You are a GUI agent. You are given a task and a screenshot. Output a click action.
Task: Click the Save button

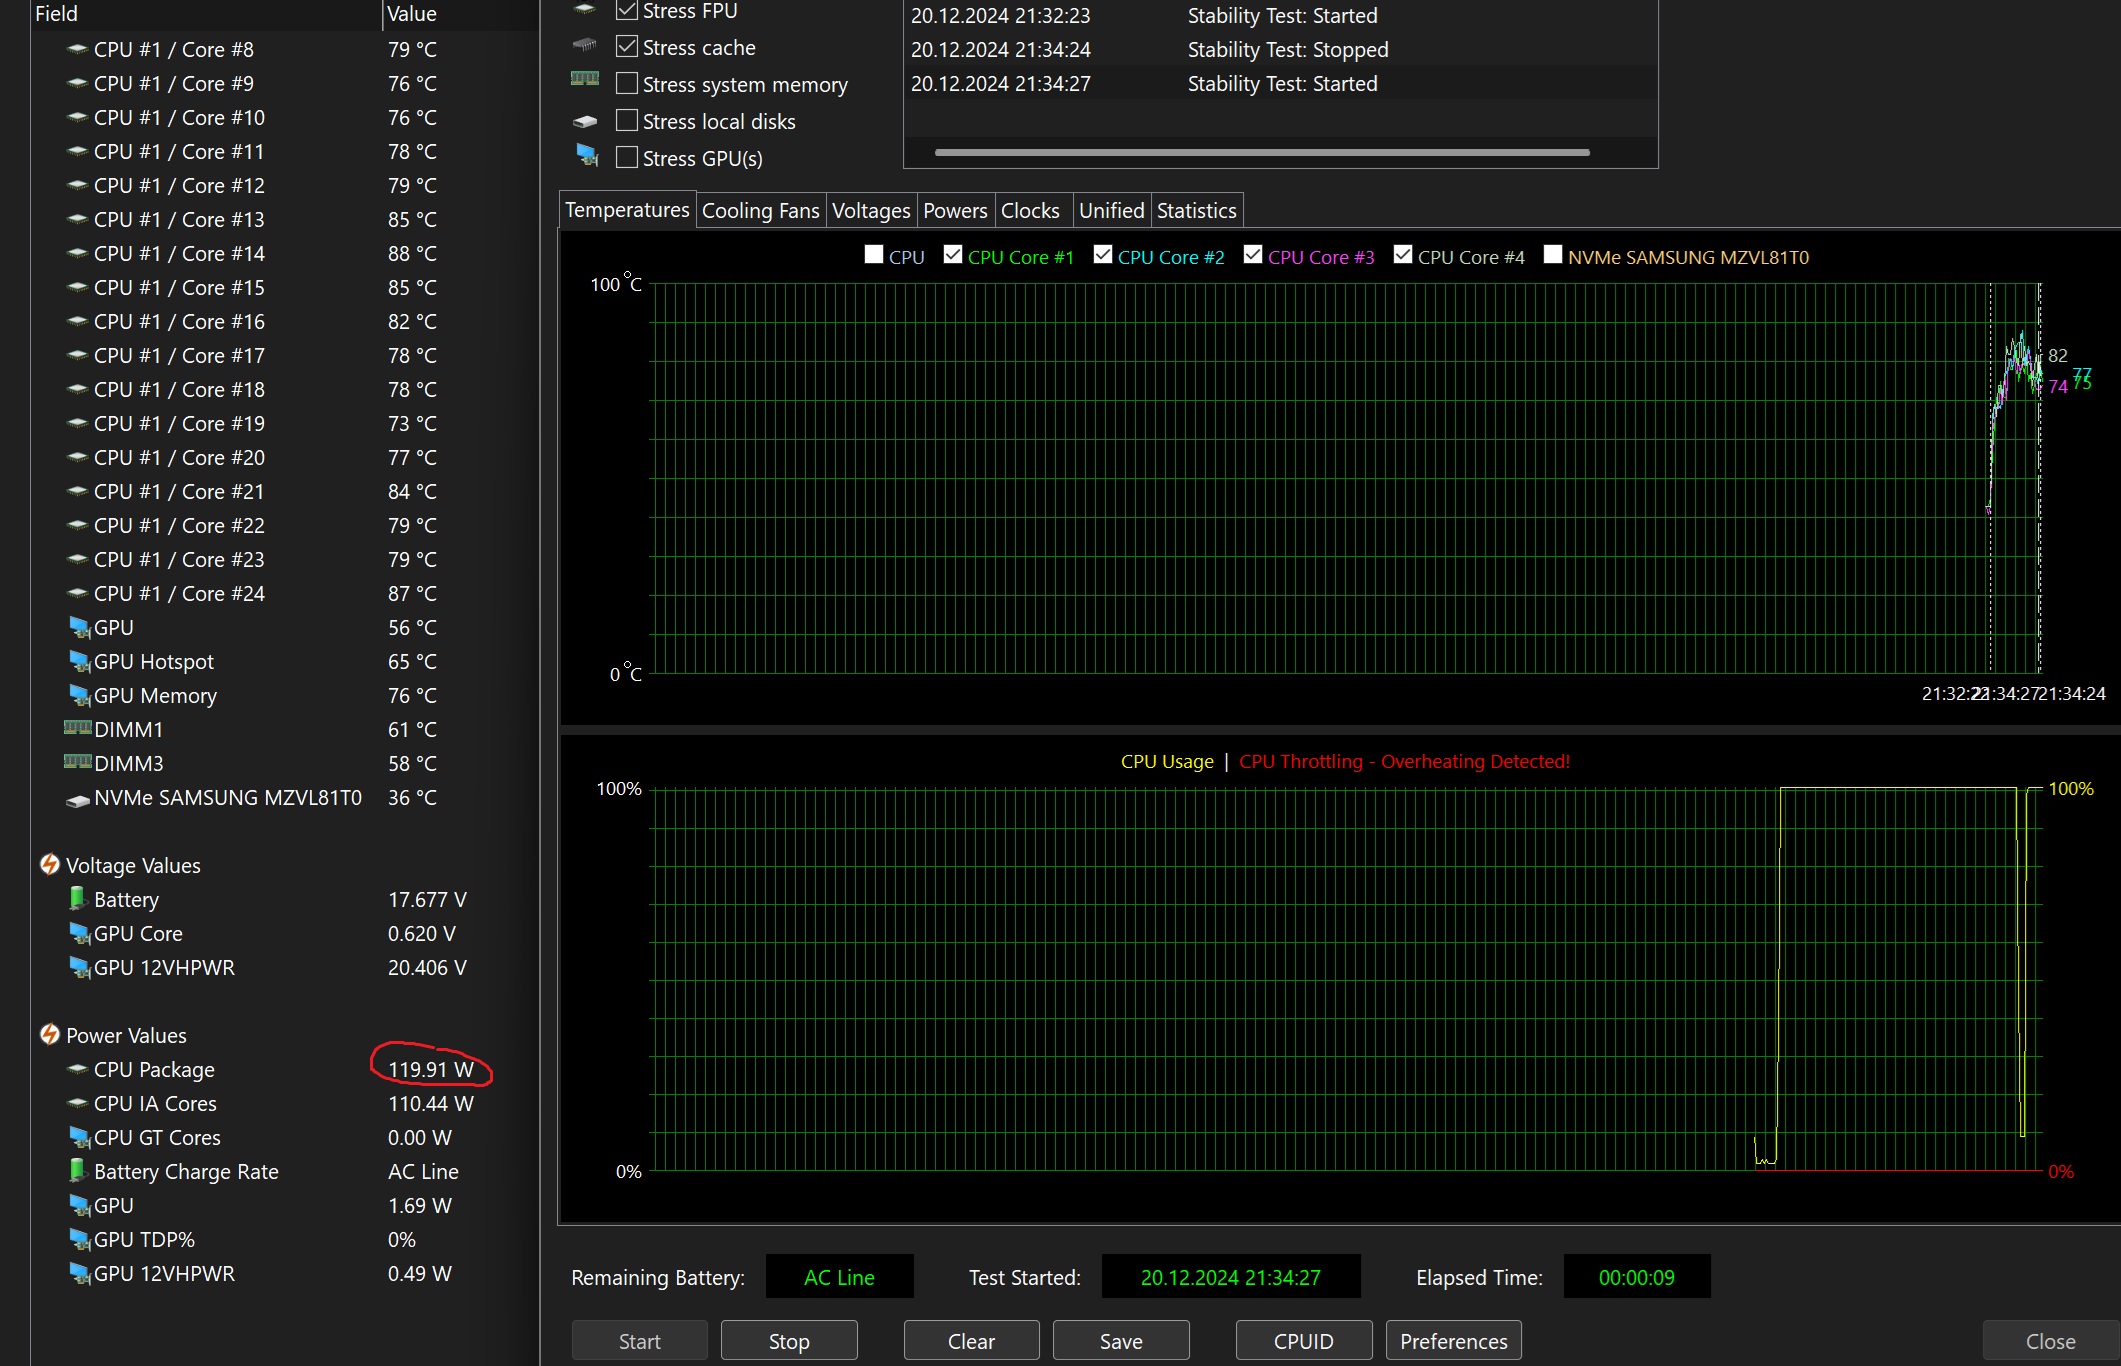pos(1121,1340)
